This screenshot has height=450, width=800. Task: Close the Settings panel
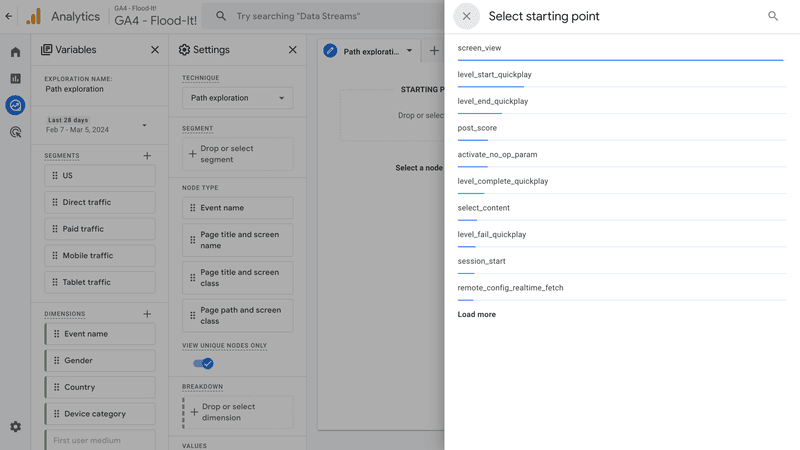point(292,50)
